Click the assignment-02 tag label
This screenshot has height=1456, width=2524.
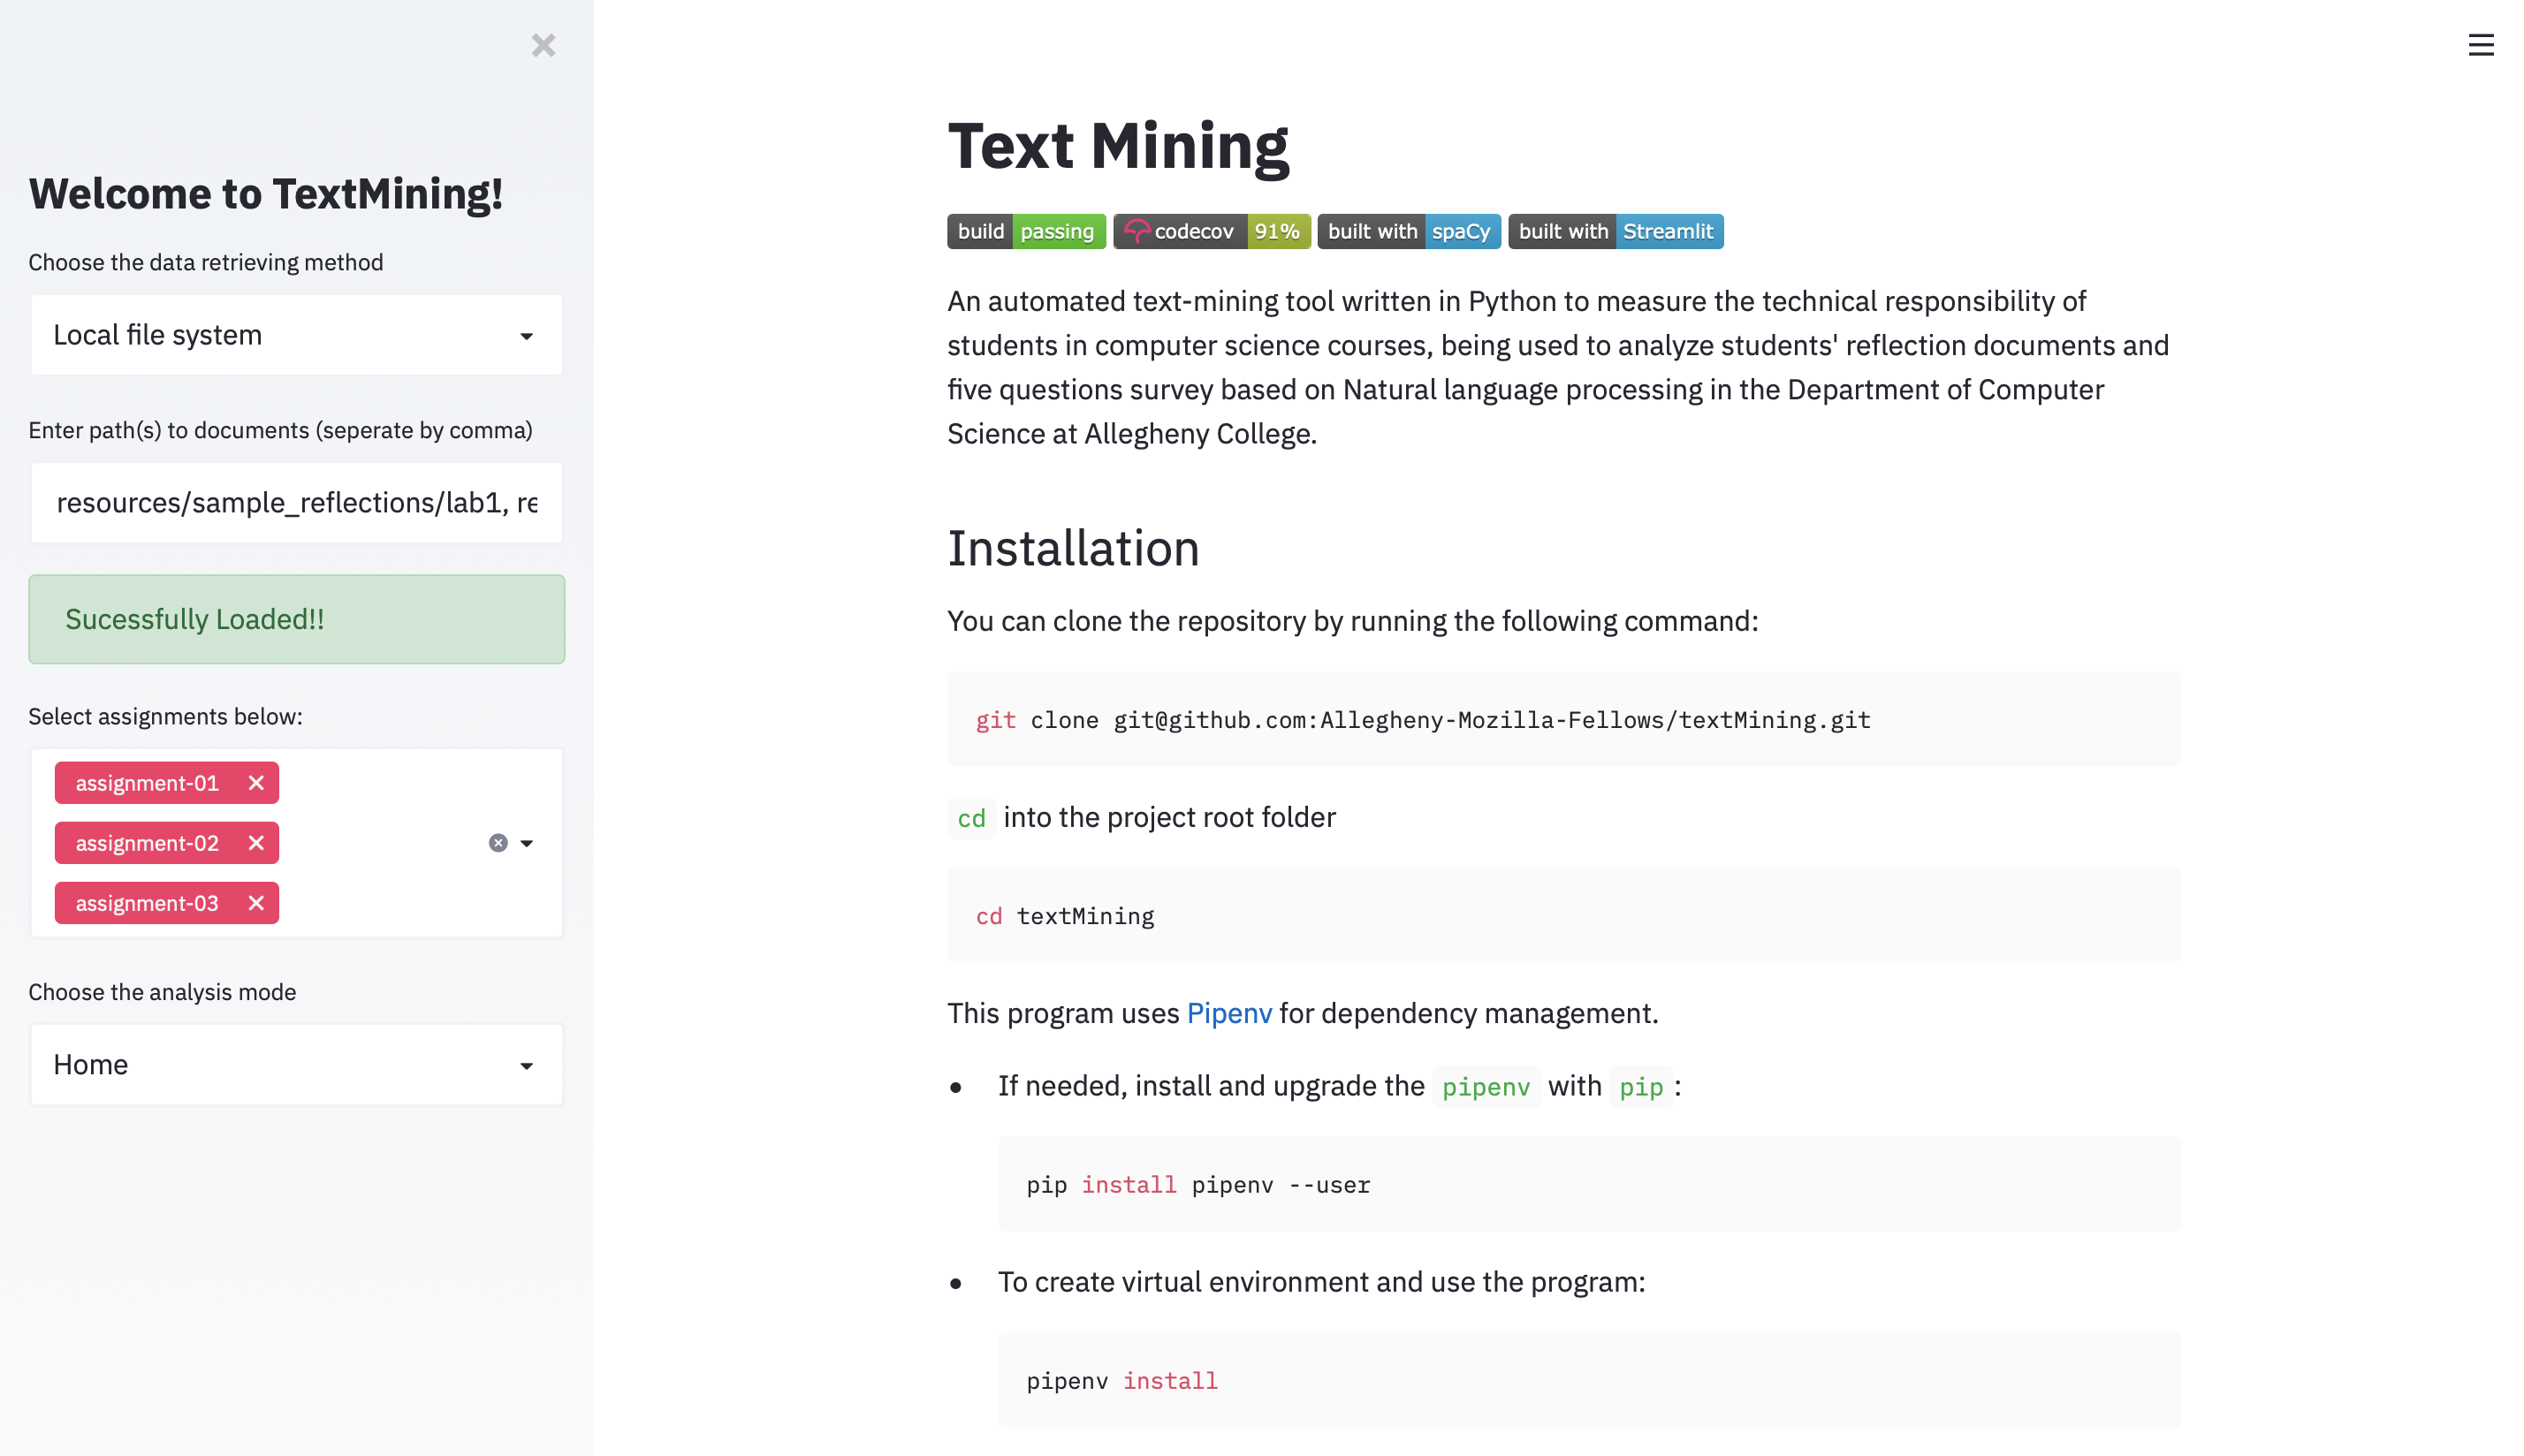[x=147, y=843]
